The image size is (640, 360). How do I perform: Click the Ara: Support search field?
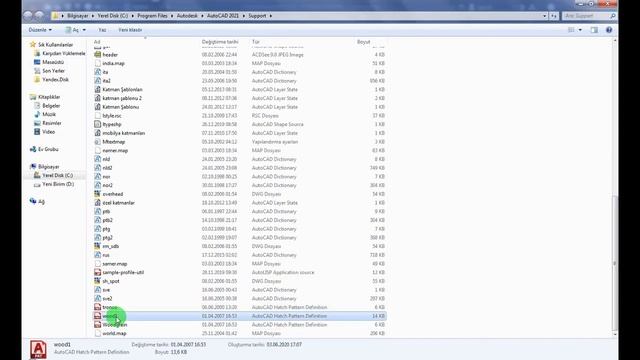(586, 16)
